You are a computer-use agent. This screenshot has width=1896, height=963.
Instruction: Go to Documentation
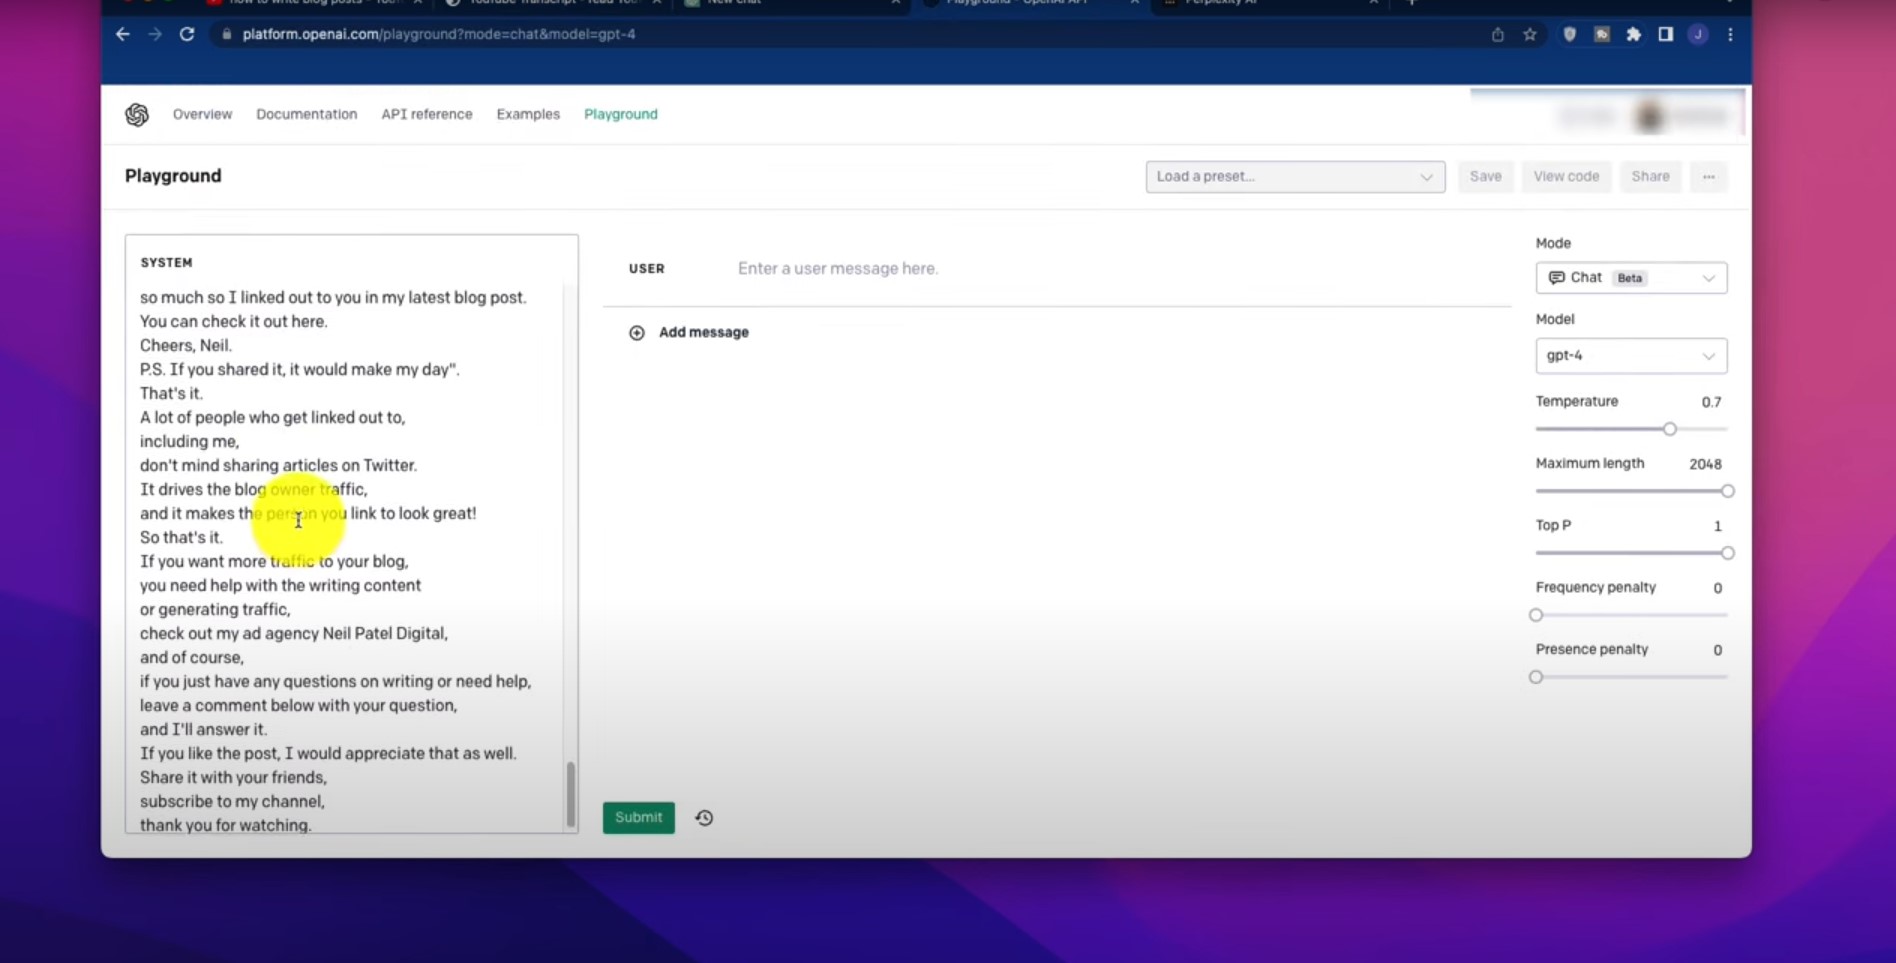click(306, 114)
